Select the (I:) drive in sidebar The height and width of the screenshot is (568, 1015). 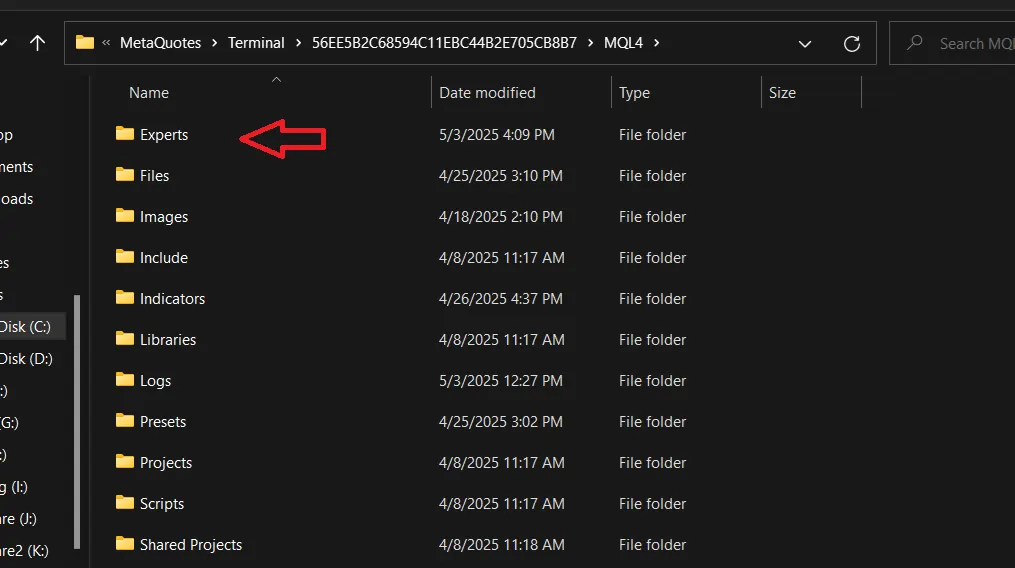[x=14, y=487]
